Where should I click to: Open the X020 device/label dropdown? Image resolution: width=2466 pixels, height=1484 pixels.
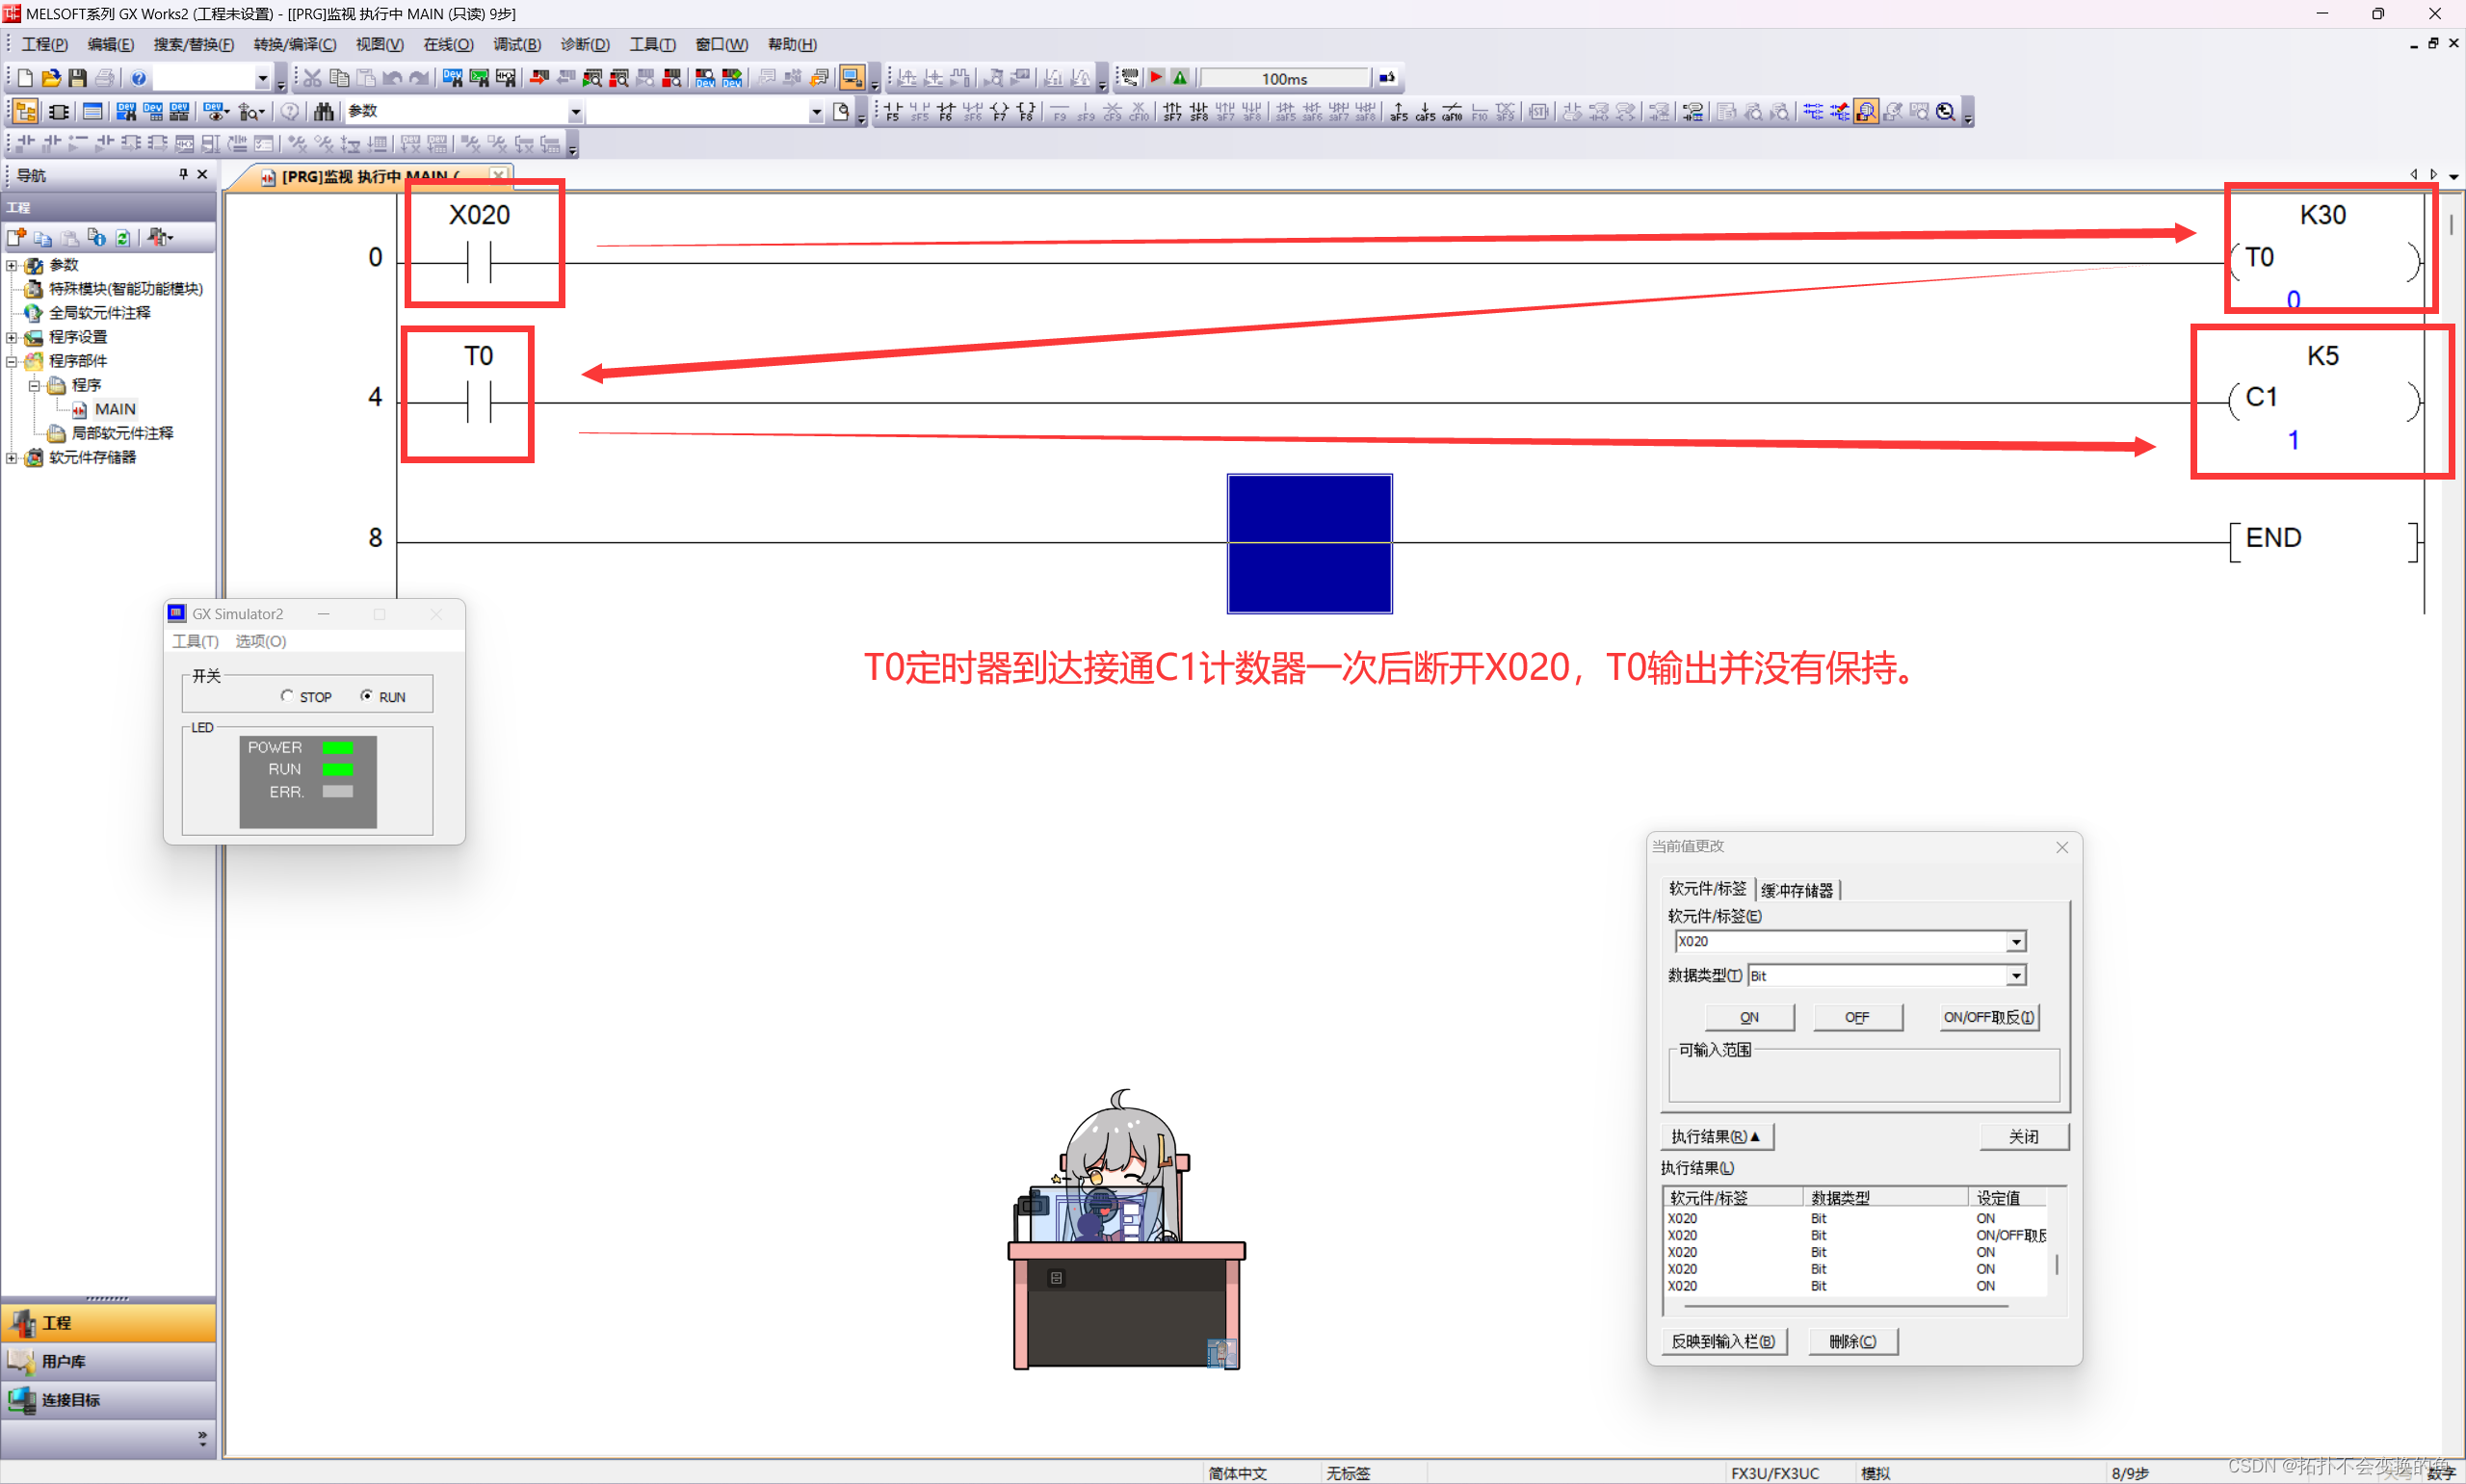pyautogui.click(x=2016, y=941)
